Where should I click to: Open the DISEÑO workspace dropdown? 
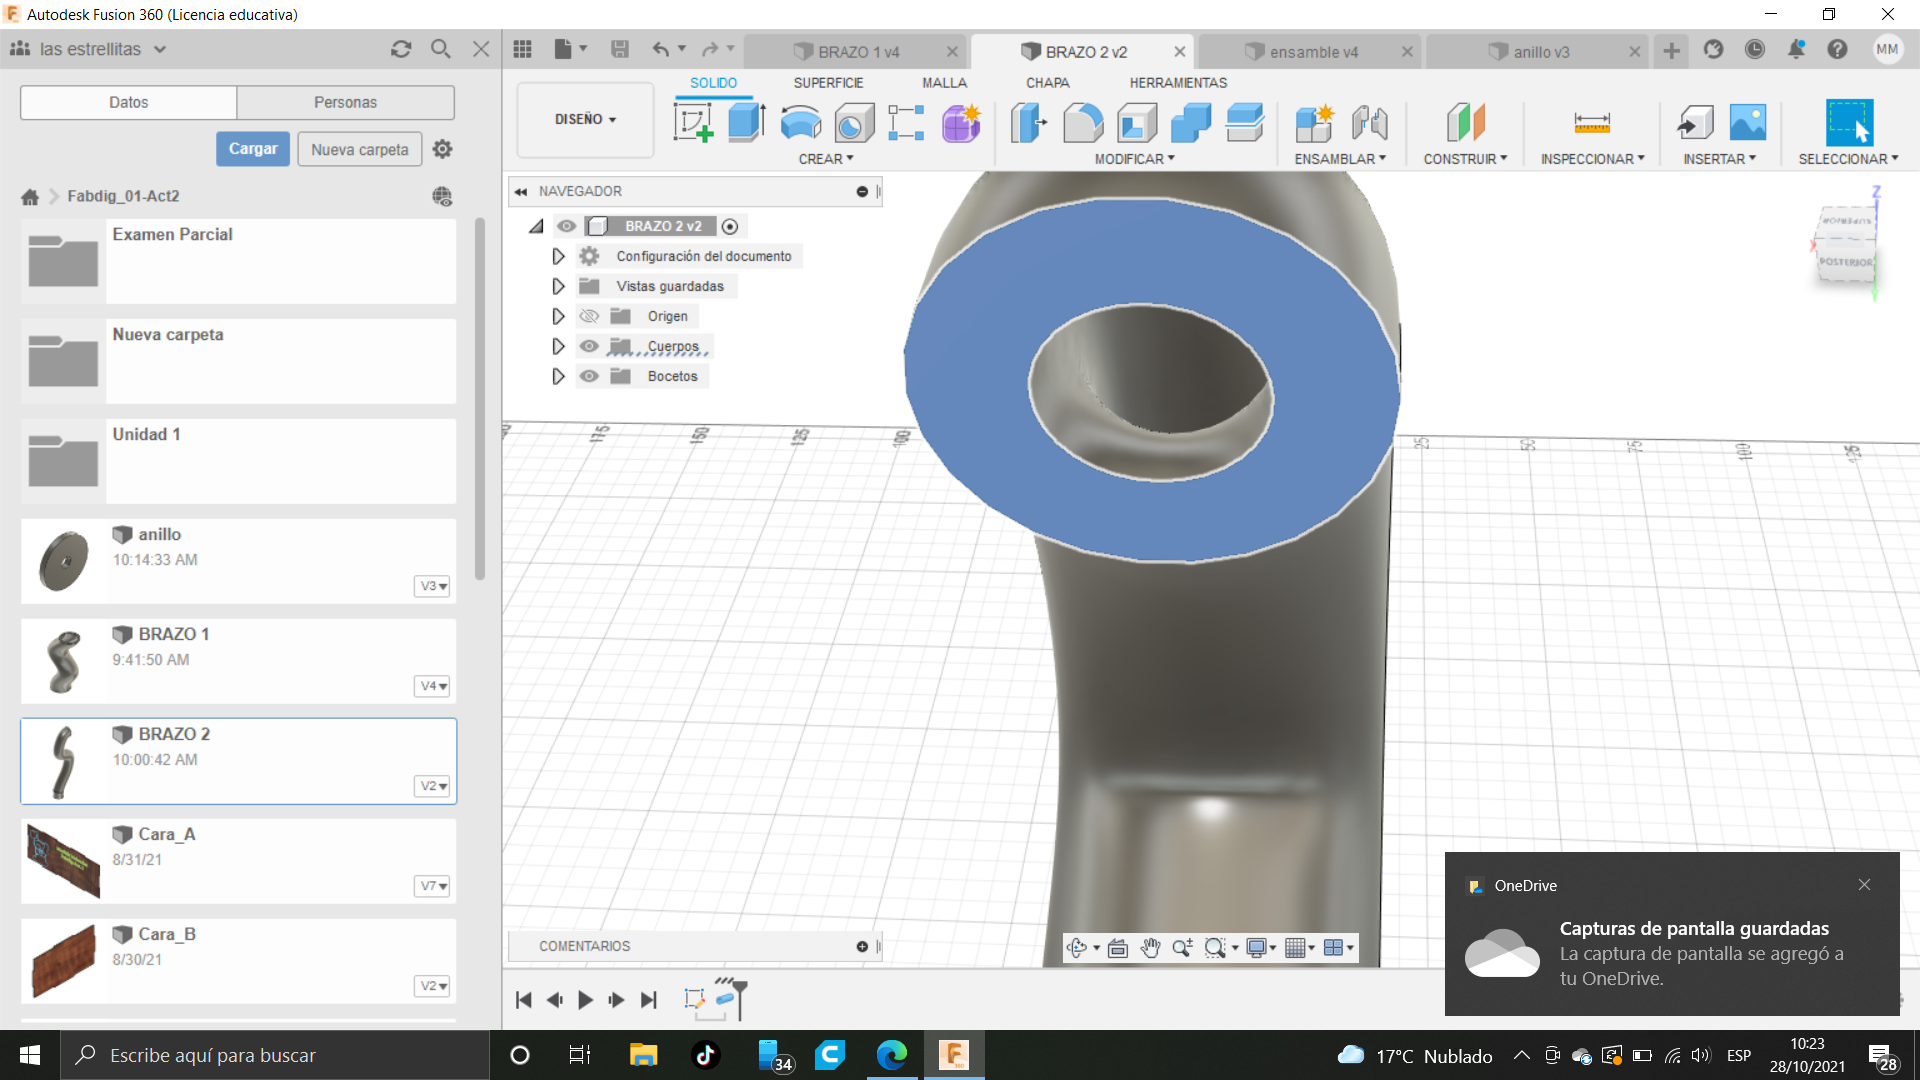[585, 119]
